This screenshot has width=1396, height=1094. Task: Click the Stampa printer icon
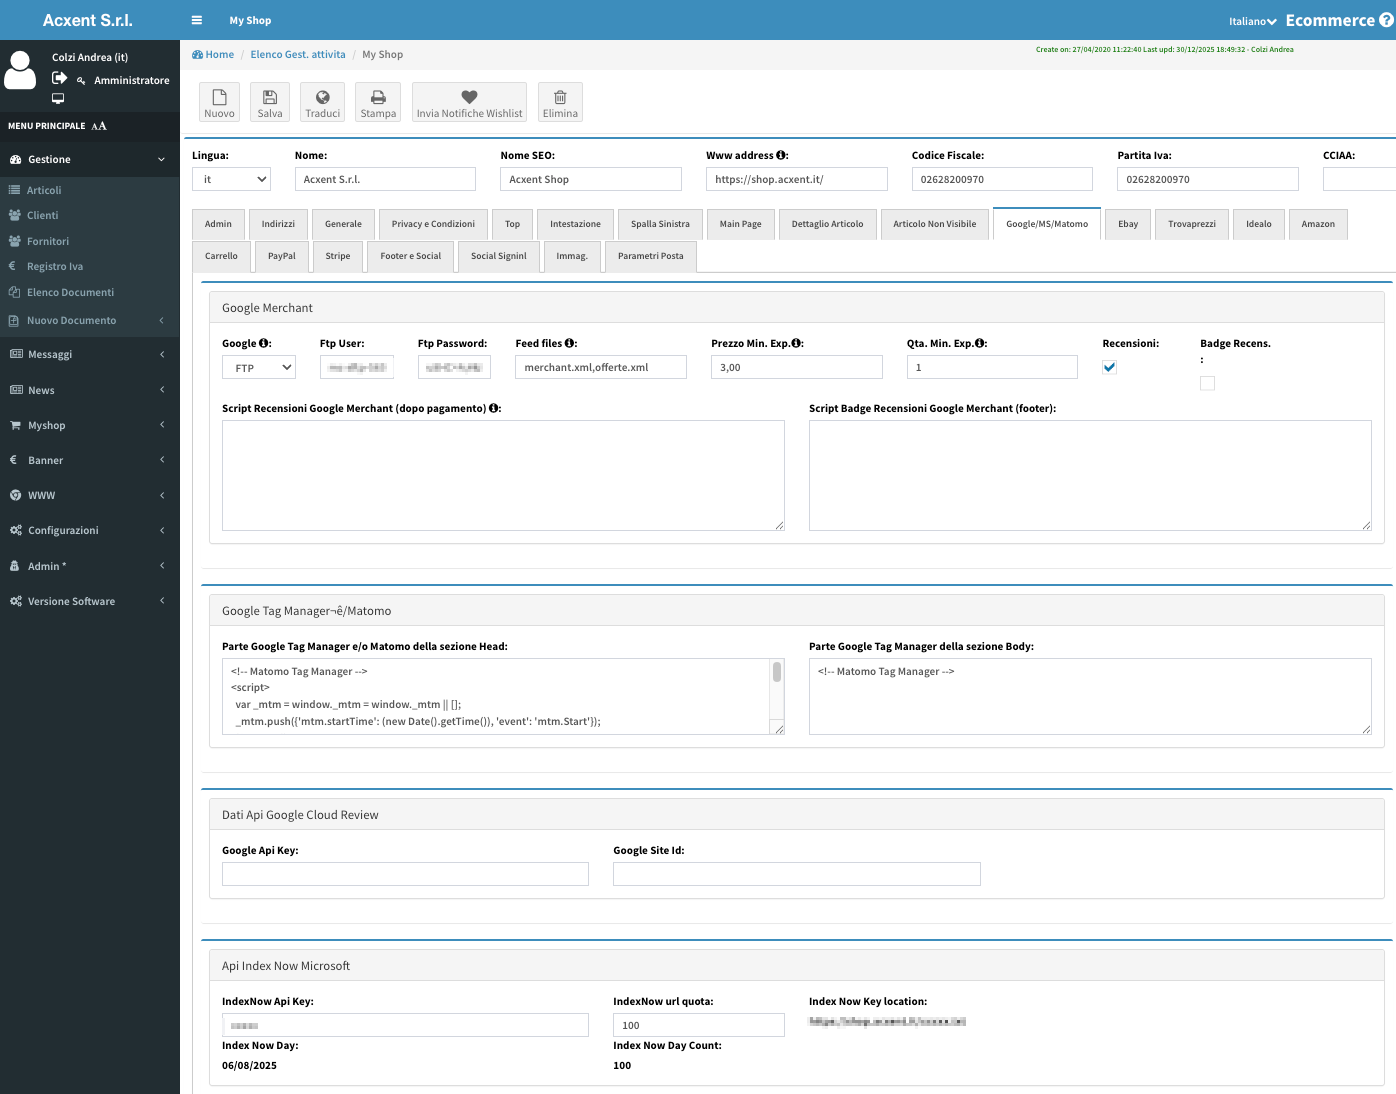pyautogui.click(x=378, y=98)
